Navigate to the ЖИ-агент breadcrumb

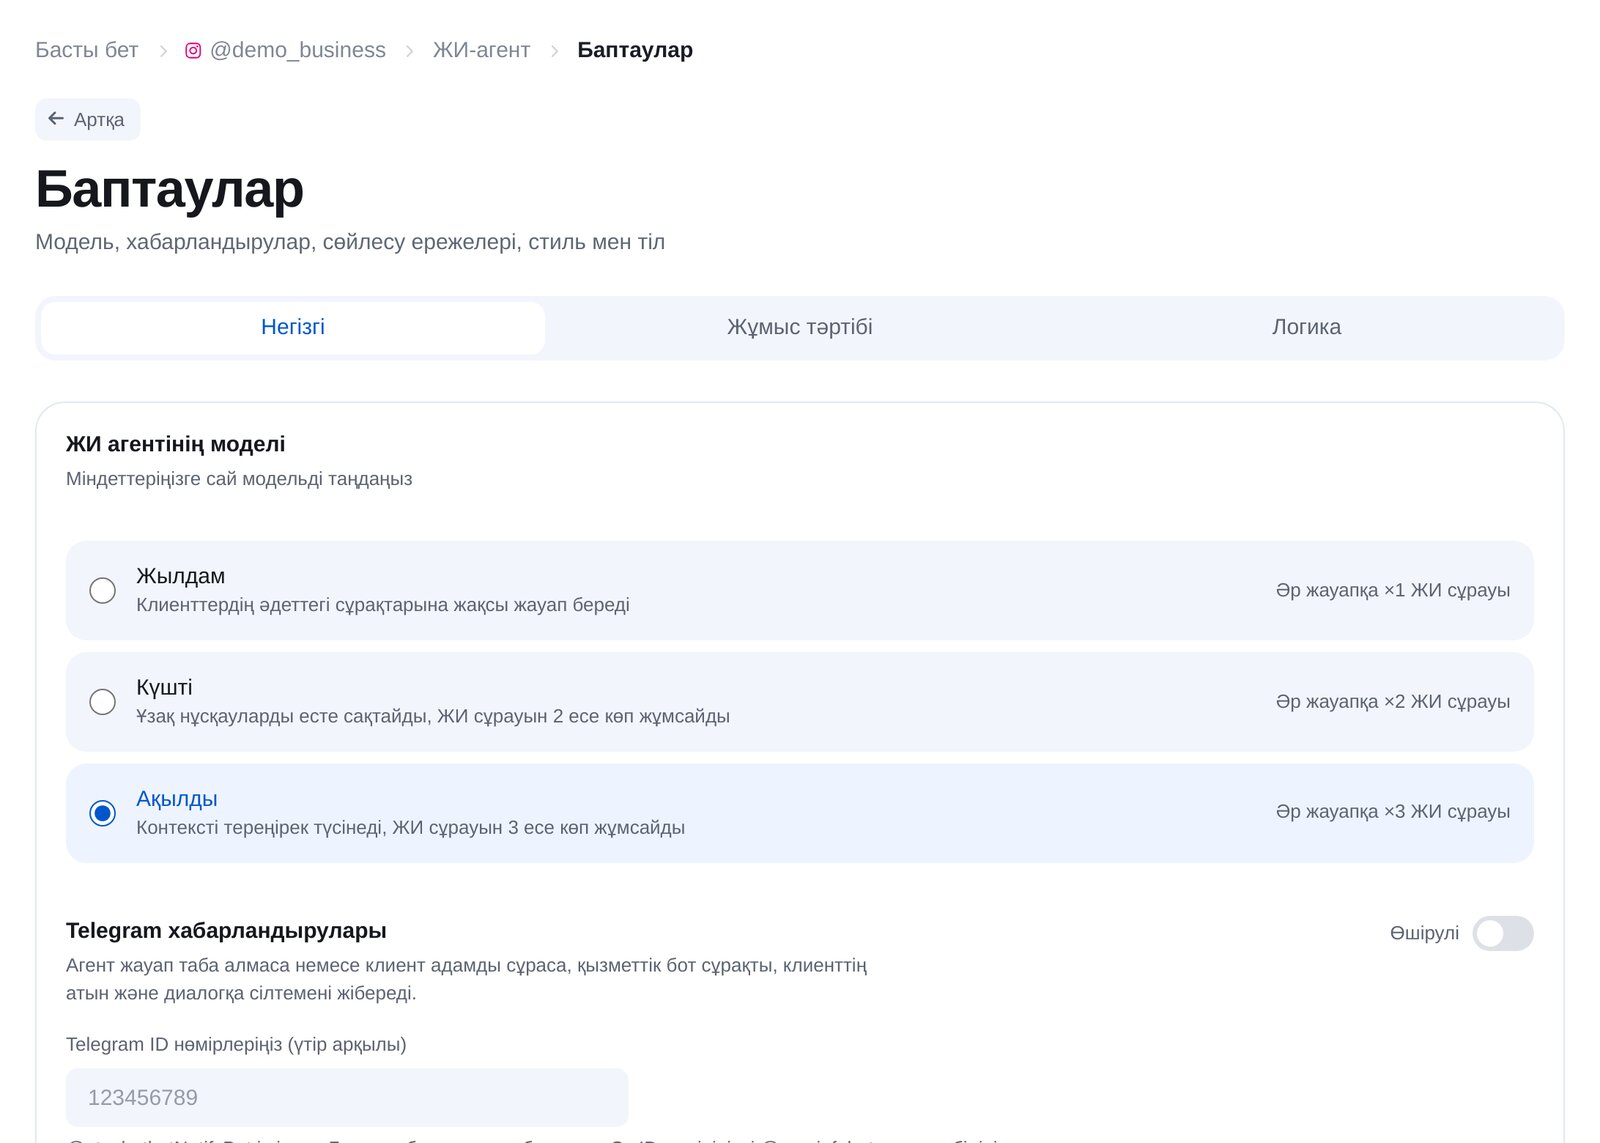[x=481, y=50]
